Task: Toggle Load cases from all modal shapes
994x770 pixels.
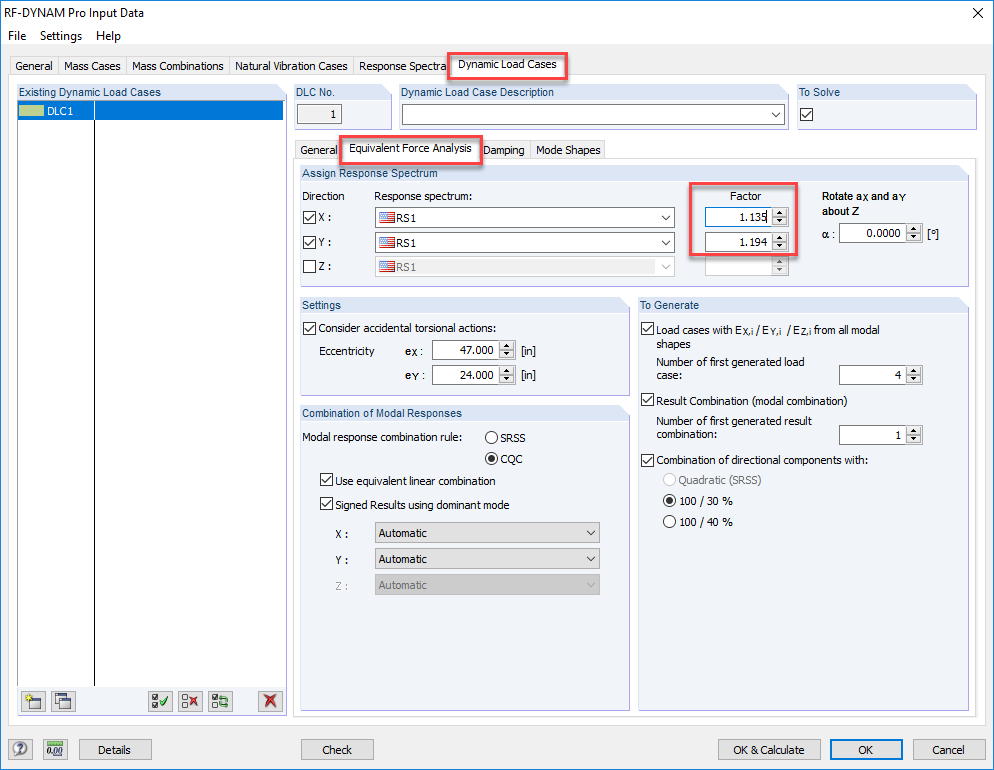Action: 647,329
